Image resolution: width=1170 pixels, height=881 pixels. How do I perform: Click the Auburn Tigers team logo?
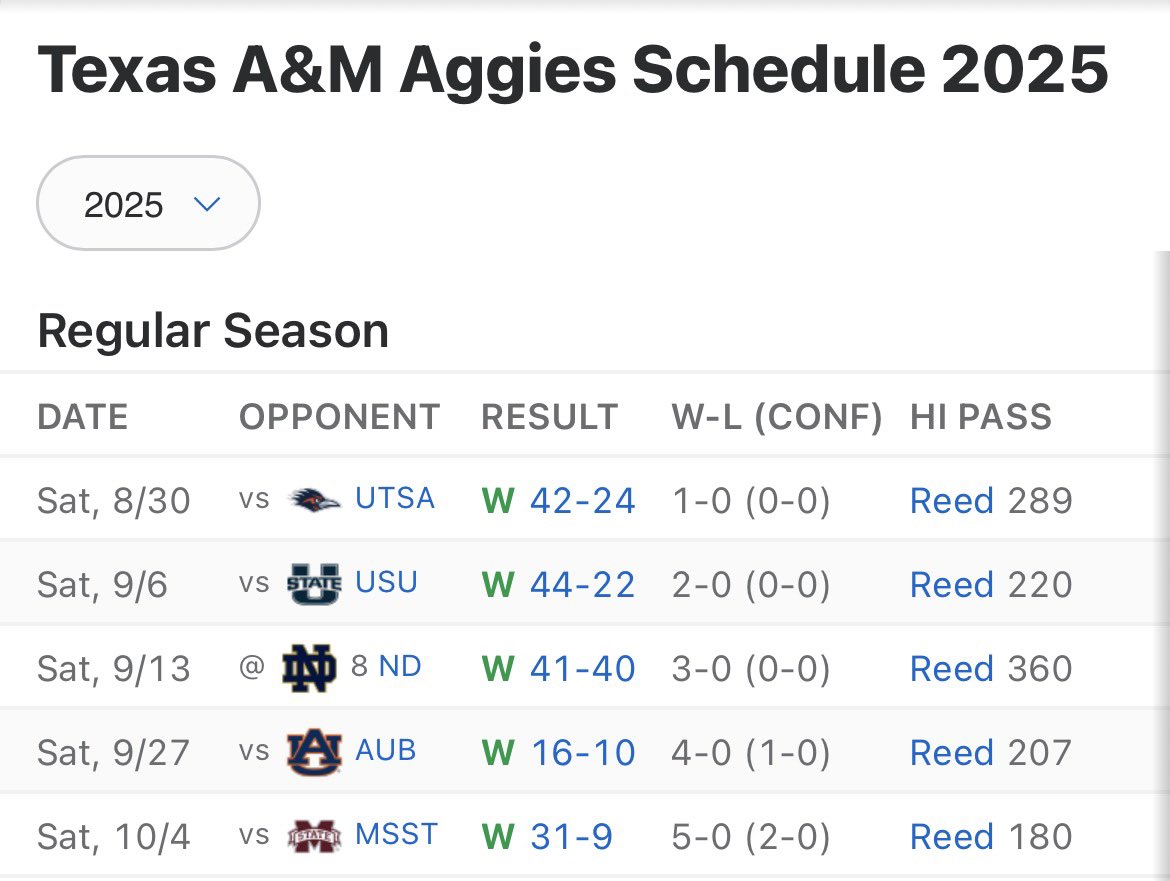click(x=314, y=752)
